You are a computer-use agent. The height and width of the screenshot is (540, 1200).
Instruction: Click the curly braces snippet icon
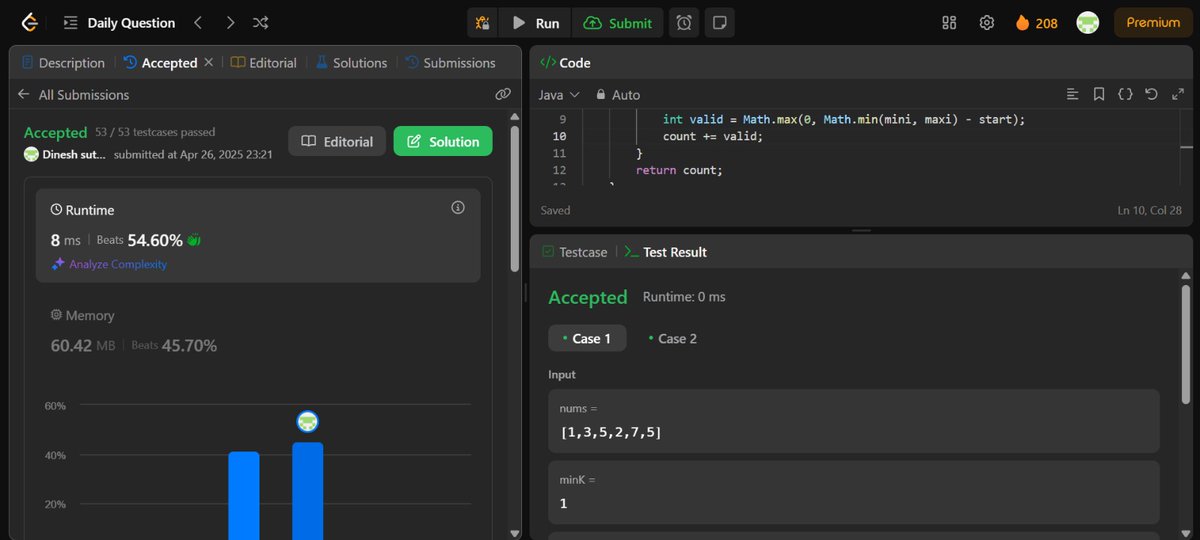click(1125, 94)
